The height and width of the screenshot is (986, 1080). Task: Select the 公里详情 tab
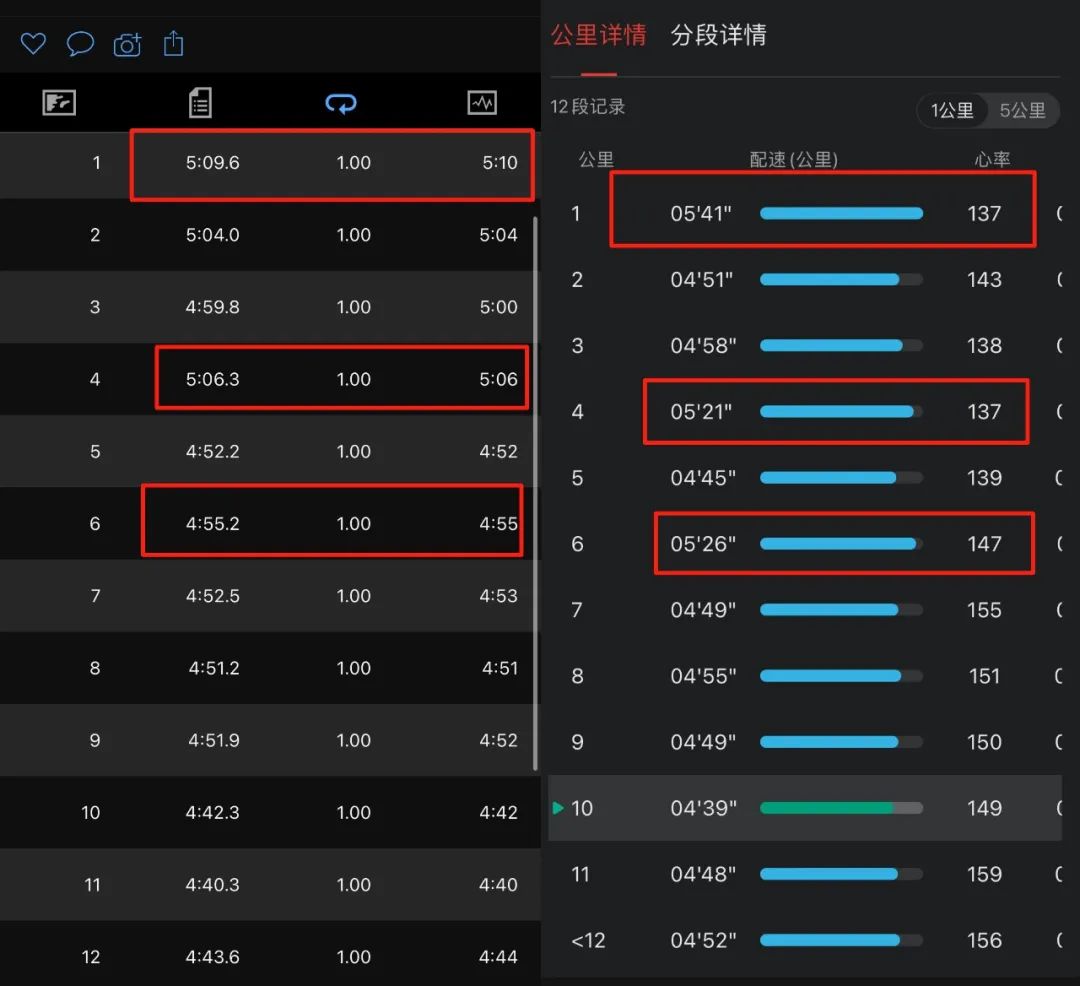click(598, 36)
